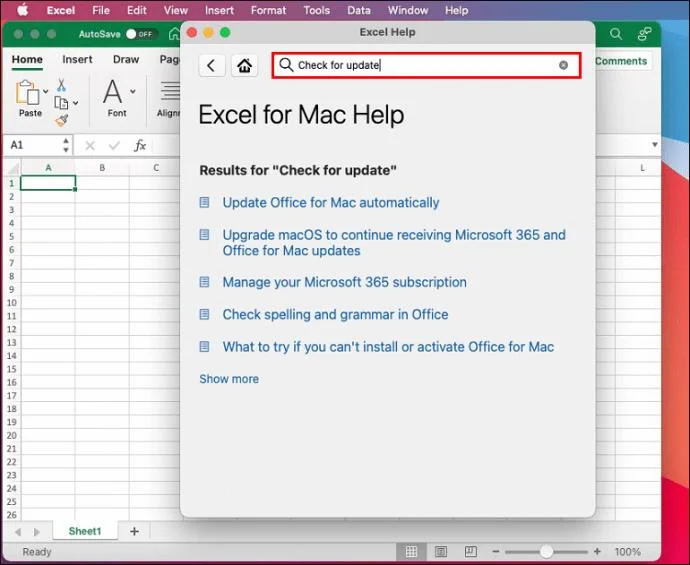Click the fx insert function icon
Viewport: 690px width, 565px height.
(x=139, y=145)
